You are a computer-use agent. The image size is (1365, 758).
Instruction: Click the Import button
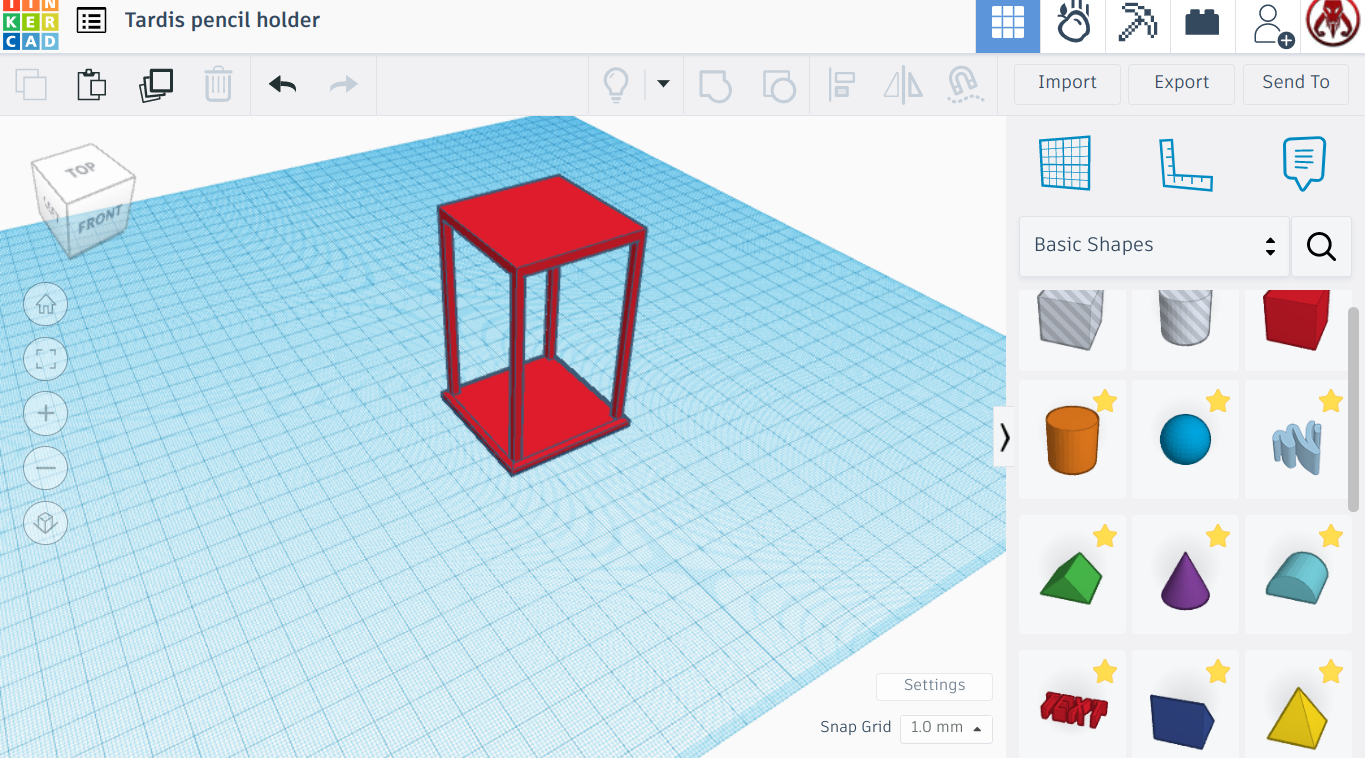coord(1067,83)
